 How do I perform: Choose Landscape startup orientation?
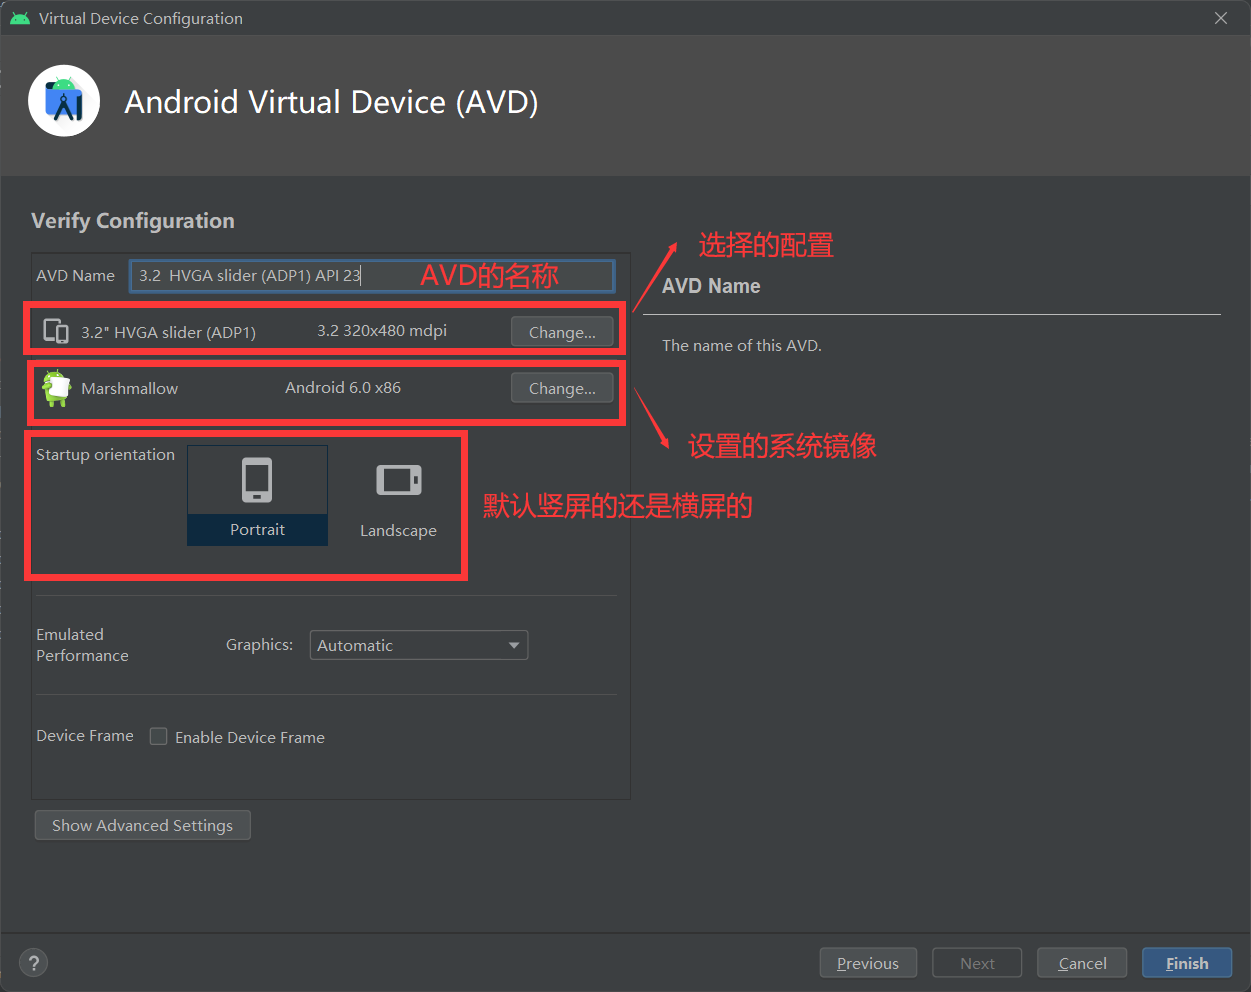click(398, 495)
